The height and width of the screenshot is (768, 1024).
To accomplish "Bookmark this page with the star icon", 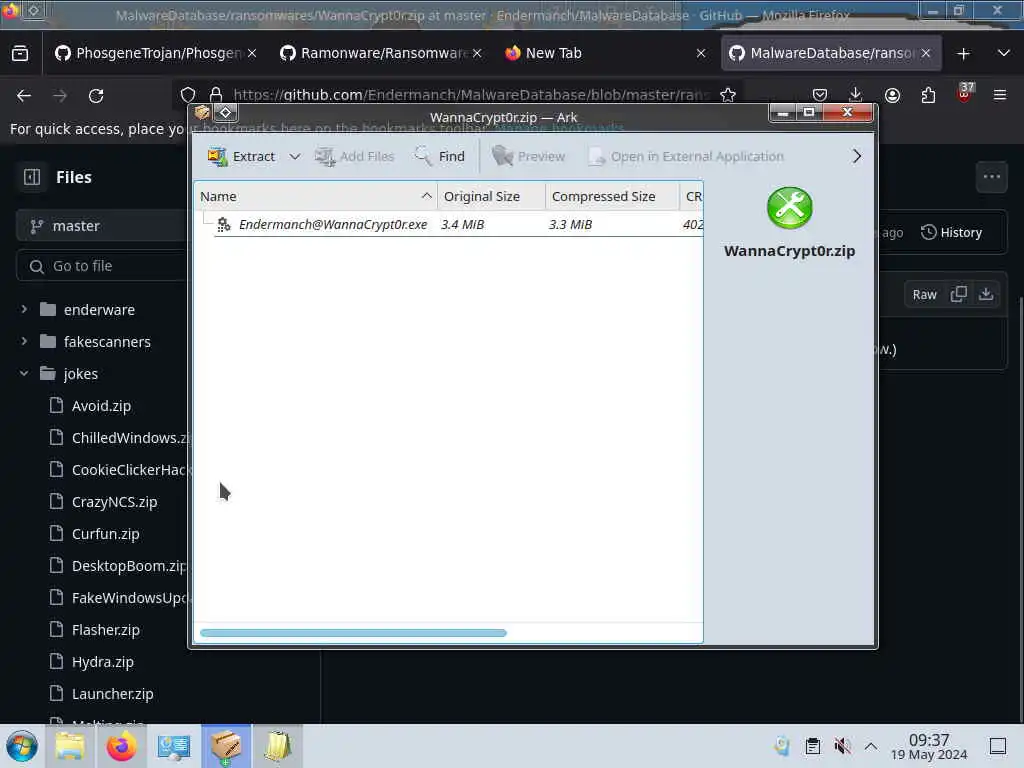I will [x=728, y=95].
